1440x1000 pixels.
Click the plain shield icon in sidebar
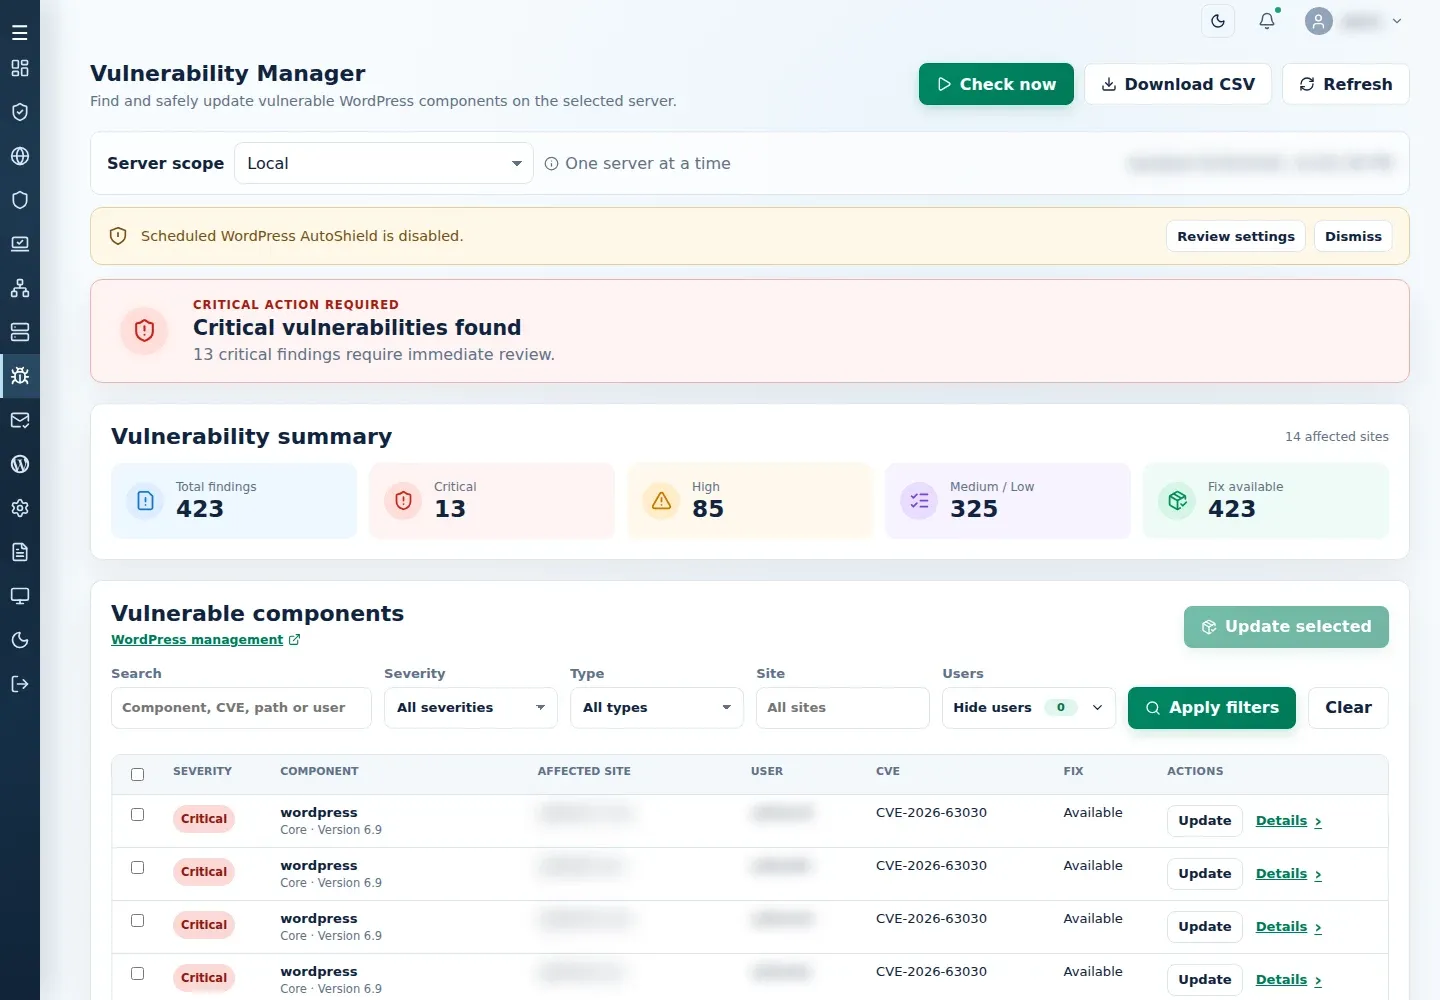(20, 200)
